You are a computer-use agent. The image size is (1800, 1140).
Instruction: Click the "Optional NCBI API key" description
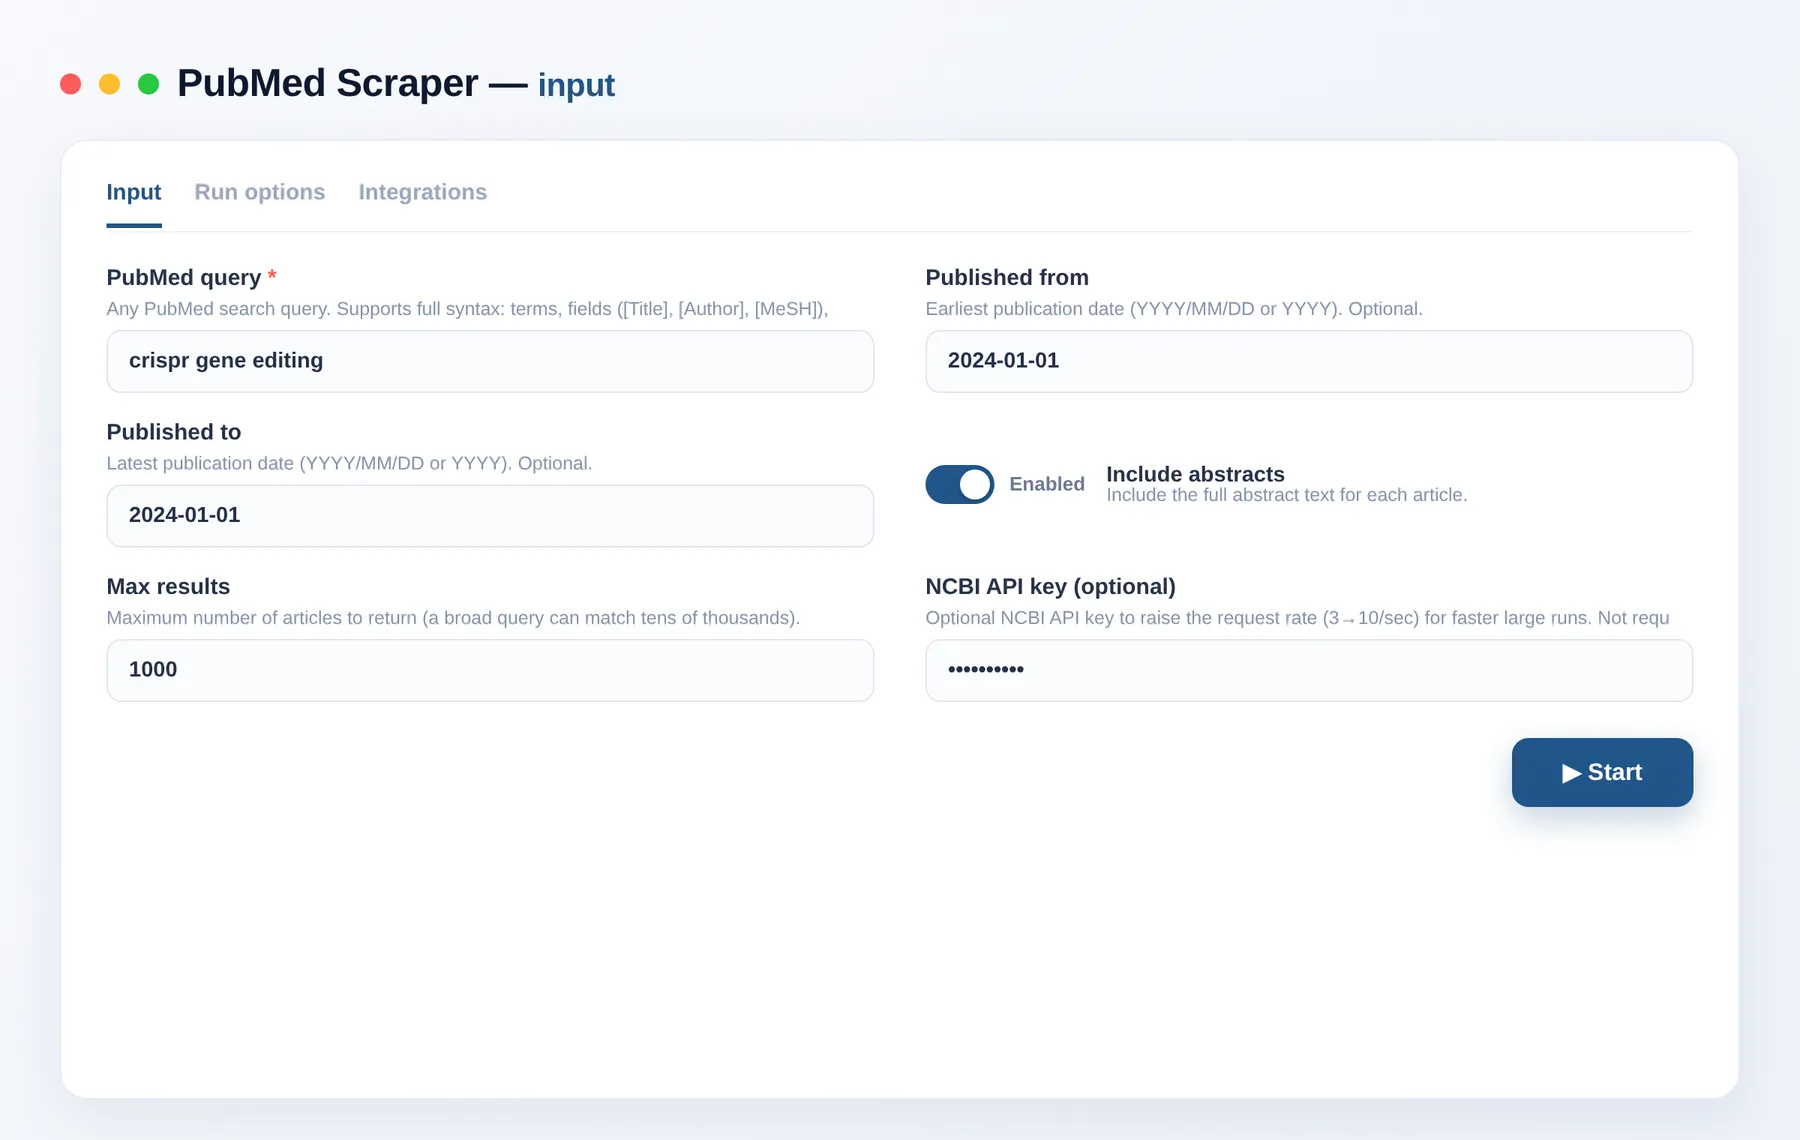1297,618
